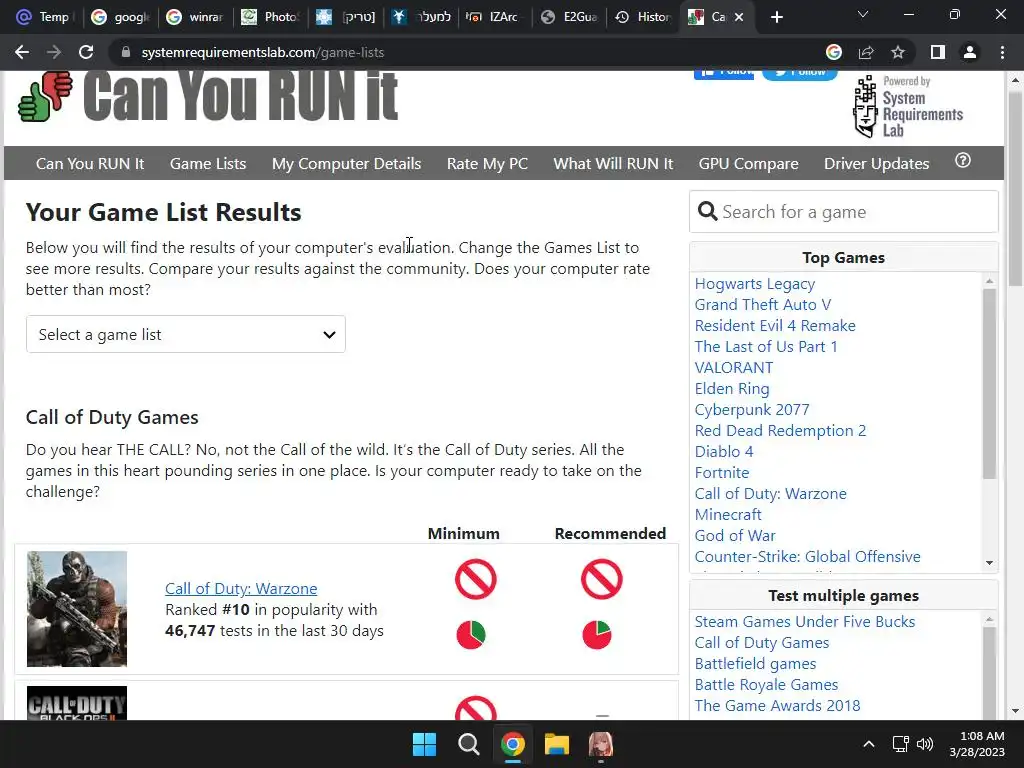The height and width of the screenshot is (768, 1024).
Task: Open GPU Compare in the nav bar
Action: point(748,163)
